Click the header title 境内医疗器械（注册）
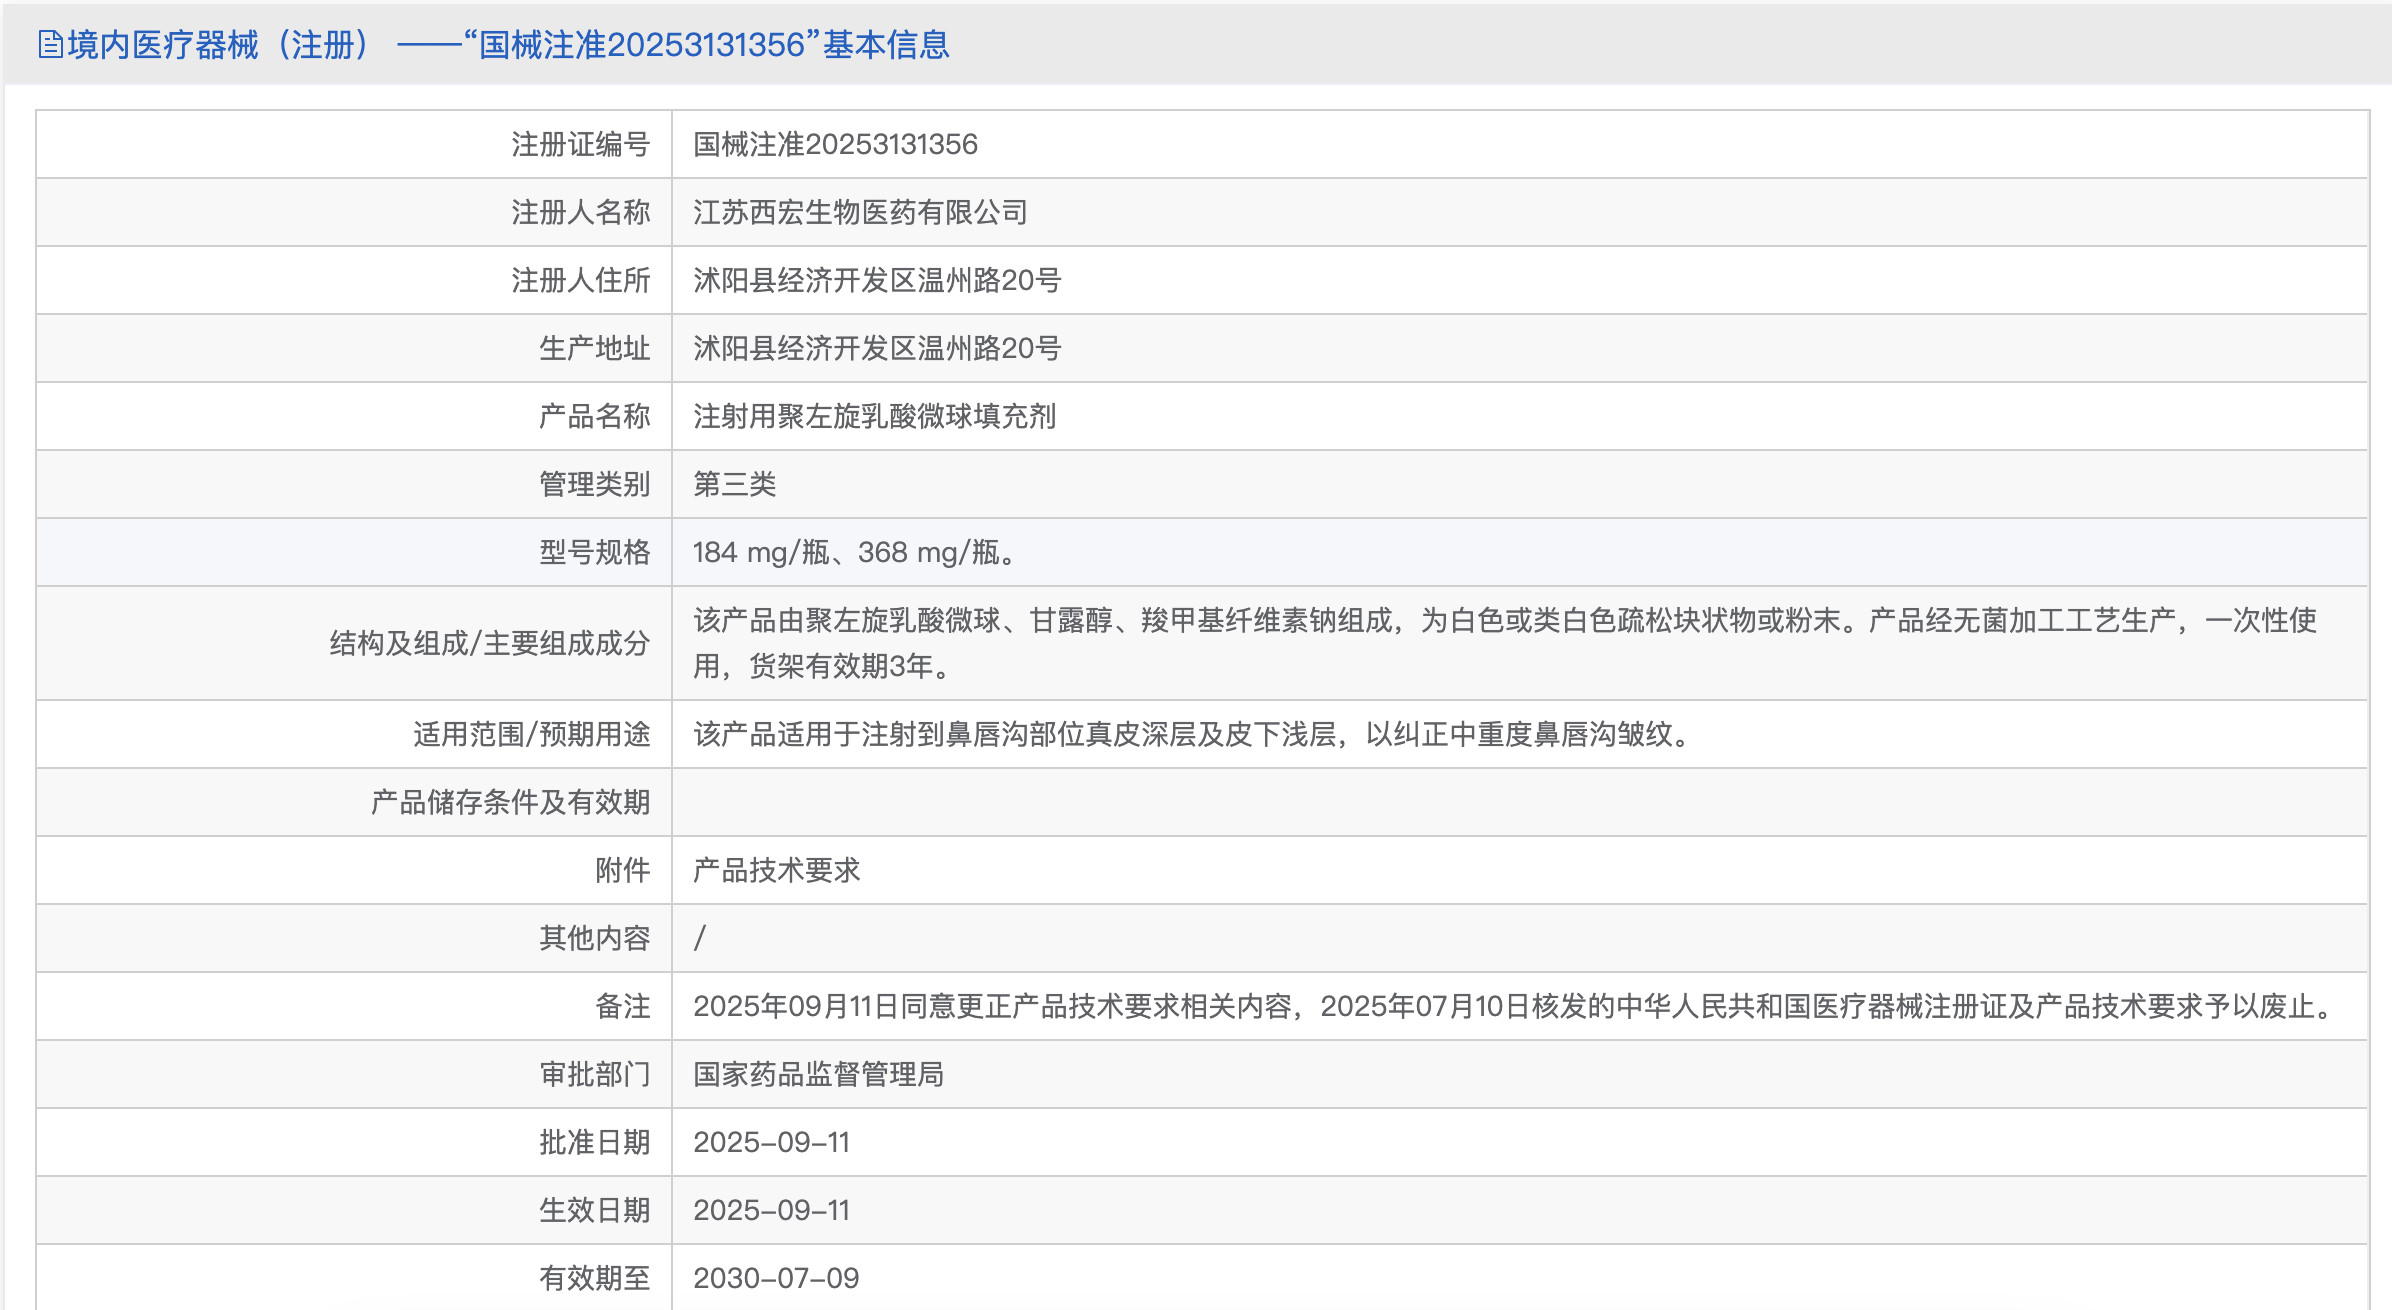This screenshot has height=1310, width=2392. pyautogui.click(x=220, y=45)
